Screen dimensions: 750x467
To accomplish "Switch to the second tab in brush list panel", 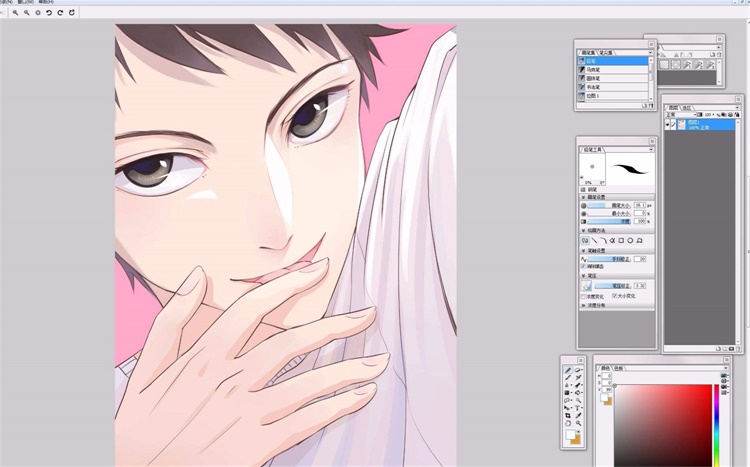I will 609,52.
